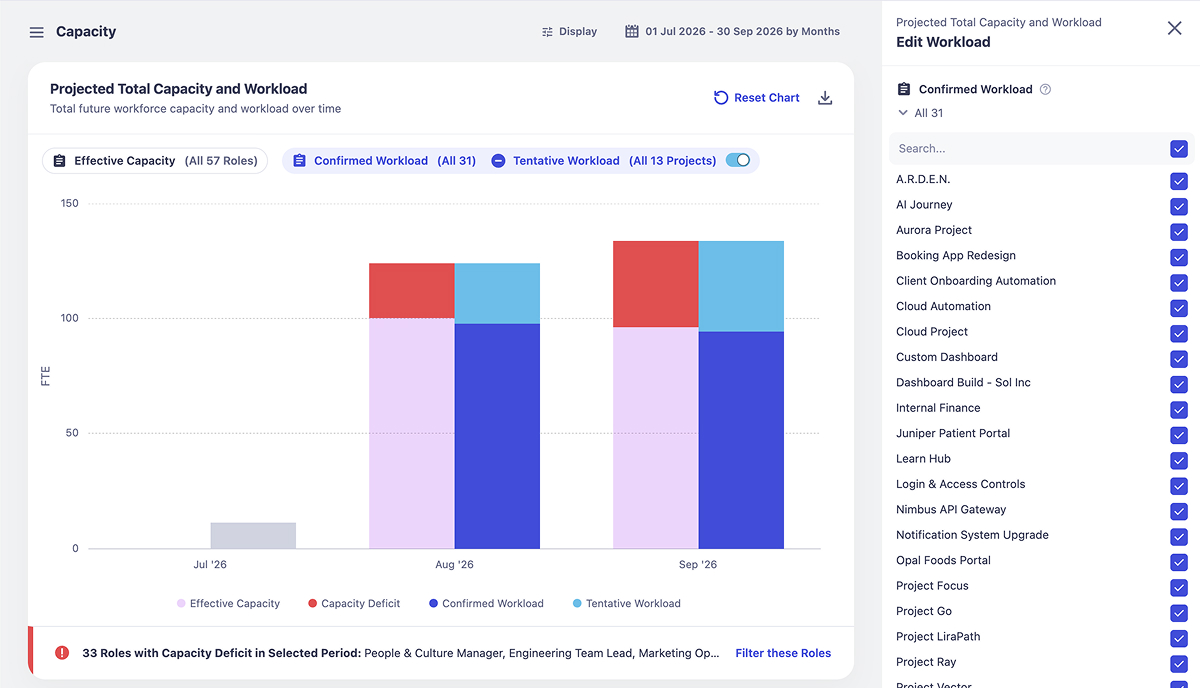
Task: Uncheck the Login & Access Controls checkbox
Action: [1179, 486]
